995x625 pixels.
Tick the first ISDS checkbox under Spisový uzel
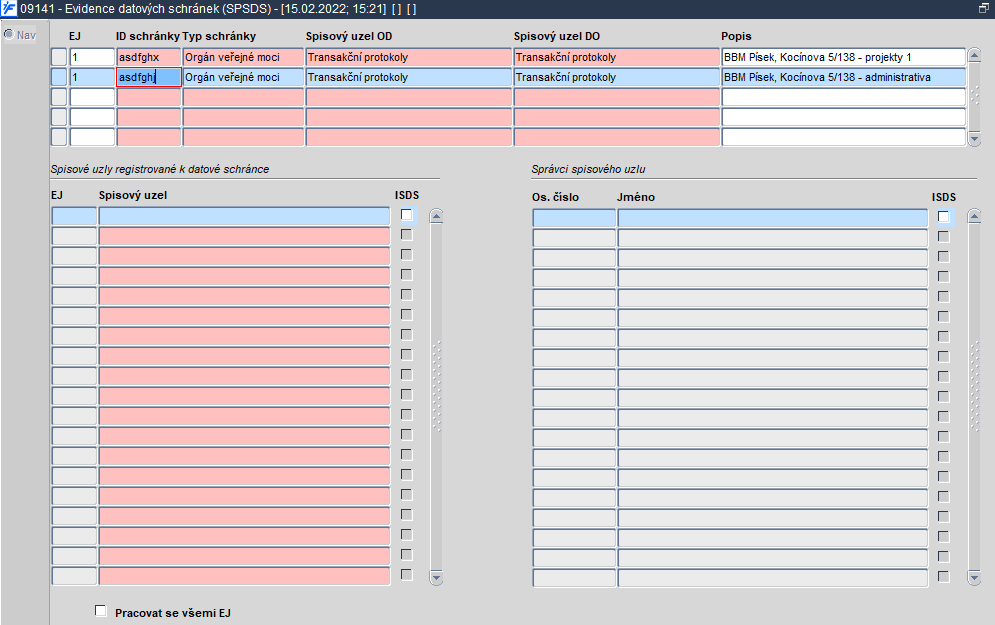pyautogui.click(x=407, y=215)
